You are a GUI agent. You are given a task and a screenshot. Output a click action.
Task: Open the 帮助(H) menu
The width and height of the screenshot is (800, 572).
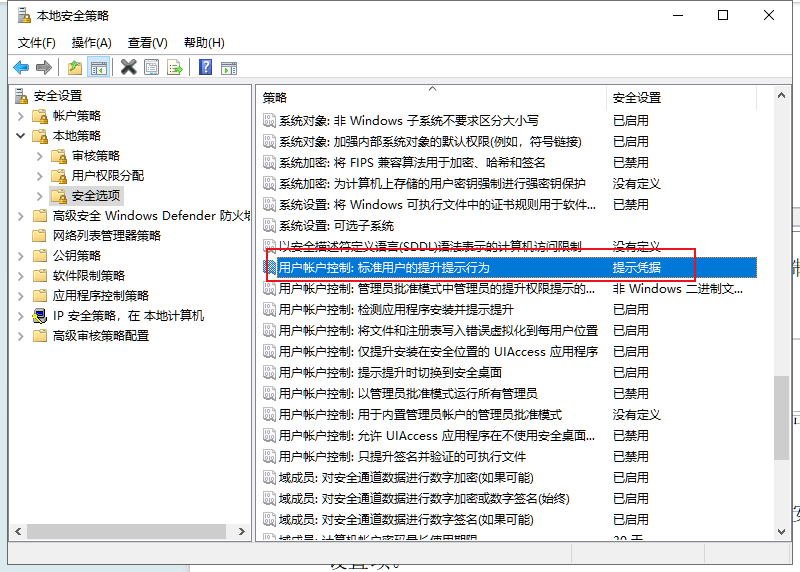(204, 43)
